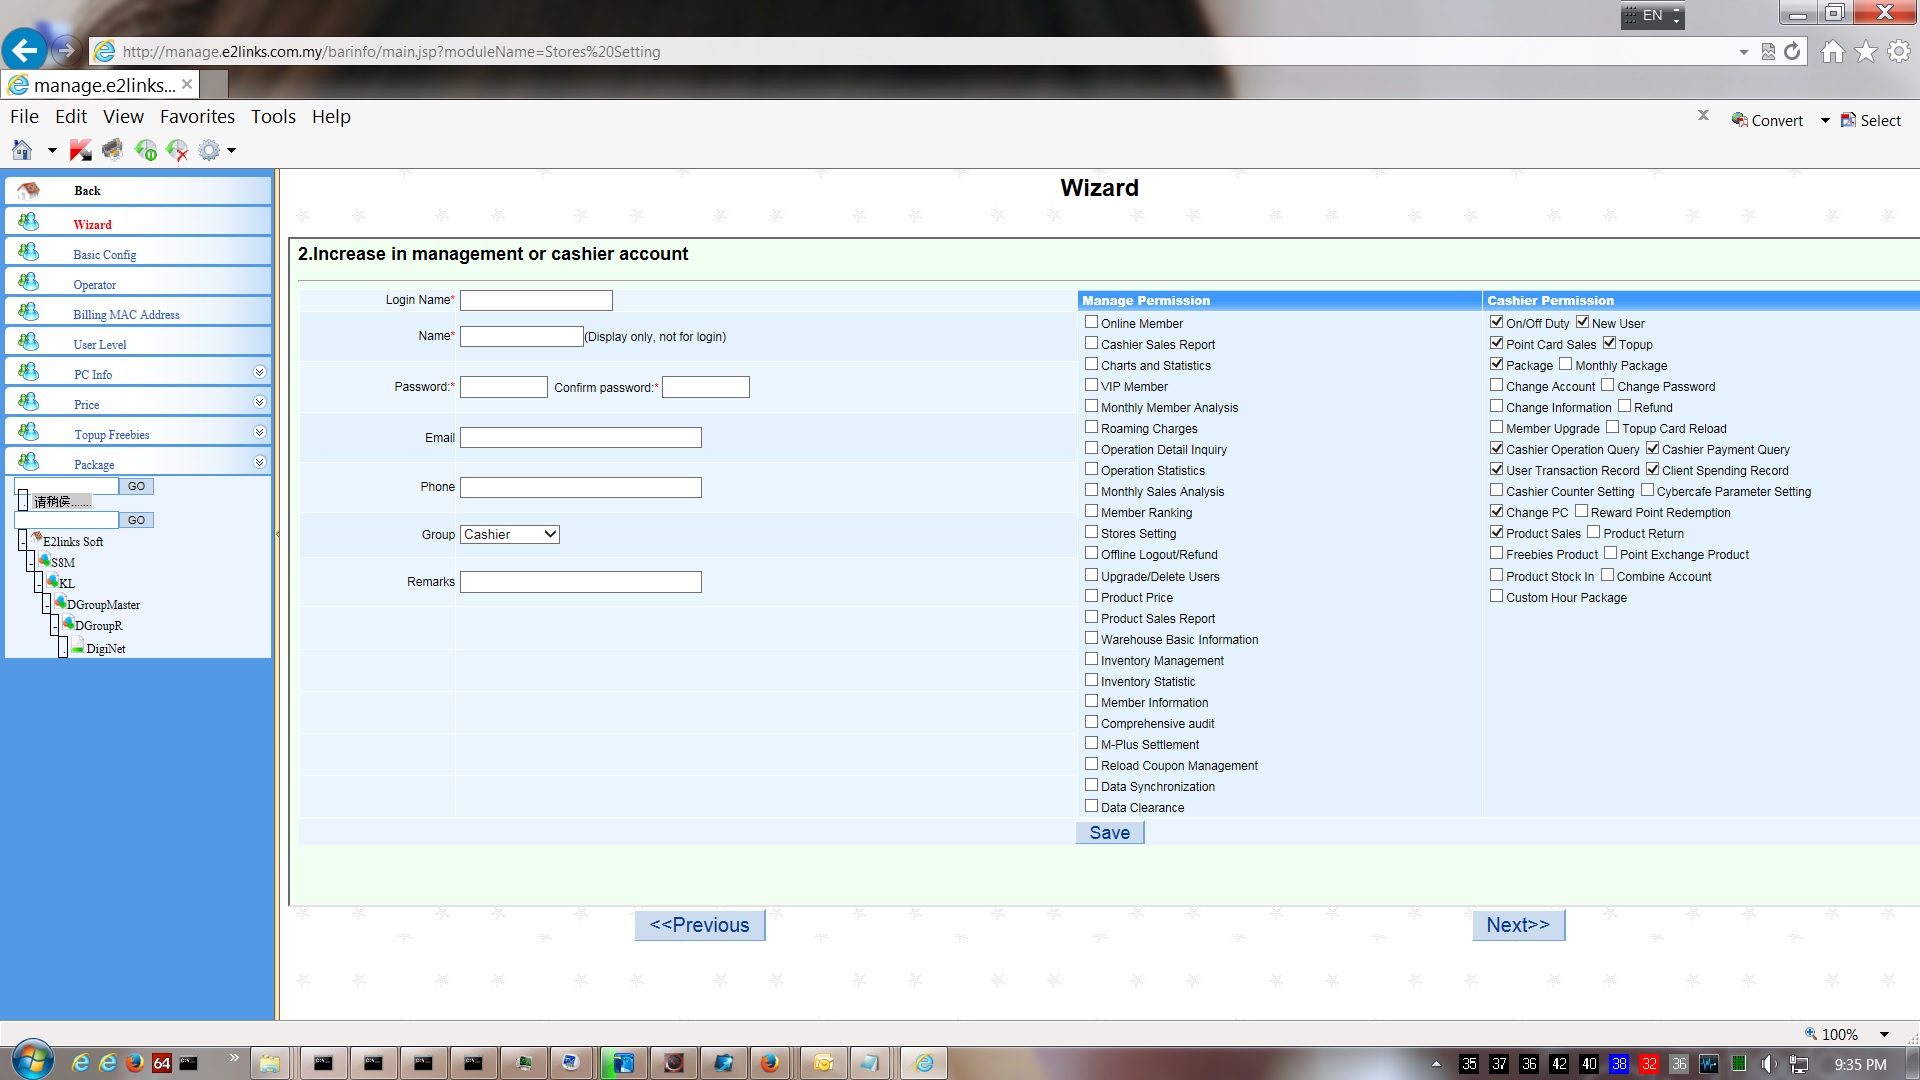Click the Kaspersky red K toolbar icon
The height and width of the screenshot is (1080, 1920).
[x=80, y=150]
